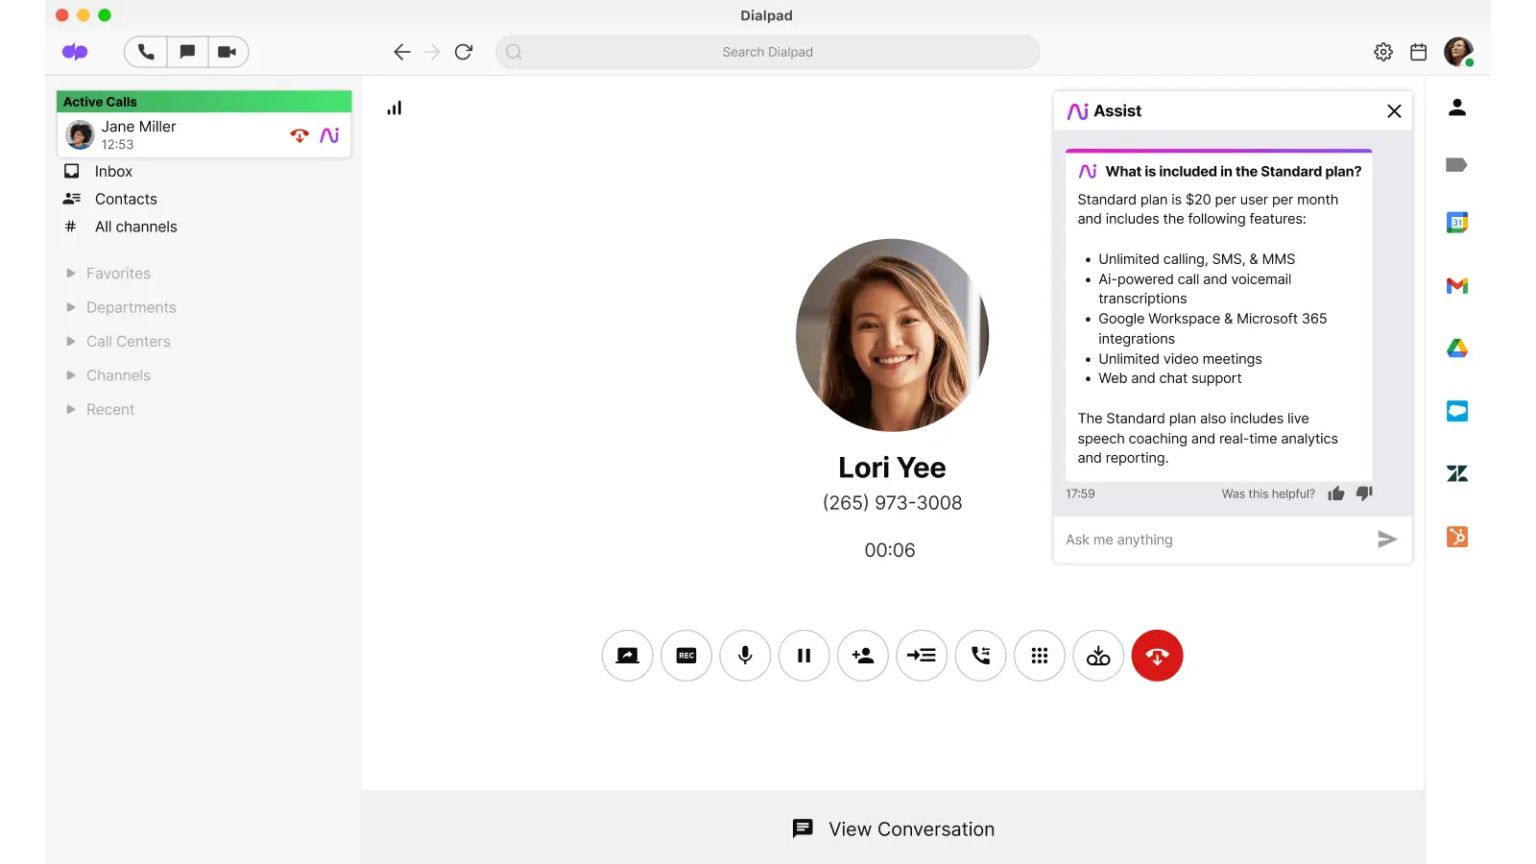Expand the Call Centers section
Screen dimensions: 1536x864
point(127,341)
